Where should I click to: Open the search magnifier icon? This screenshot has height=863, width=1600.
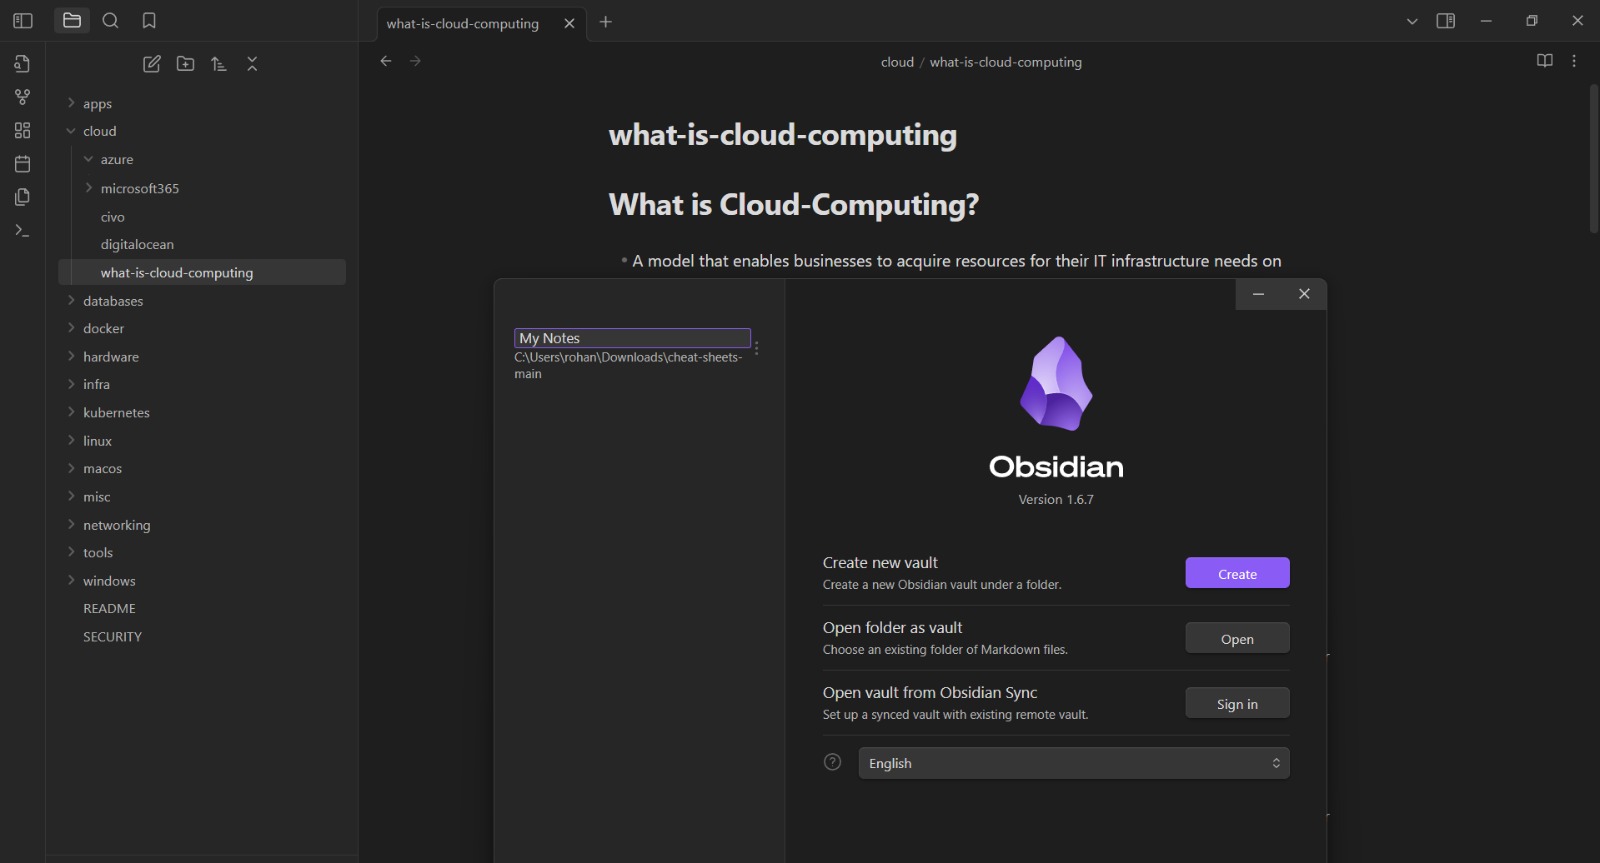111,21
